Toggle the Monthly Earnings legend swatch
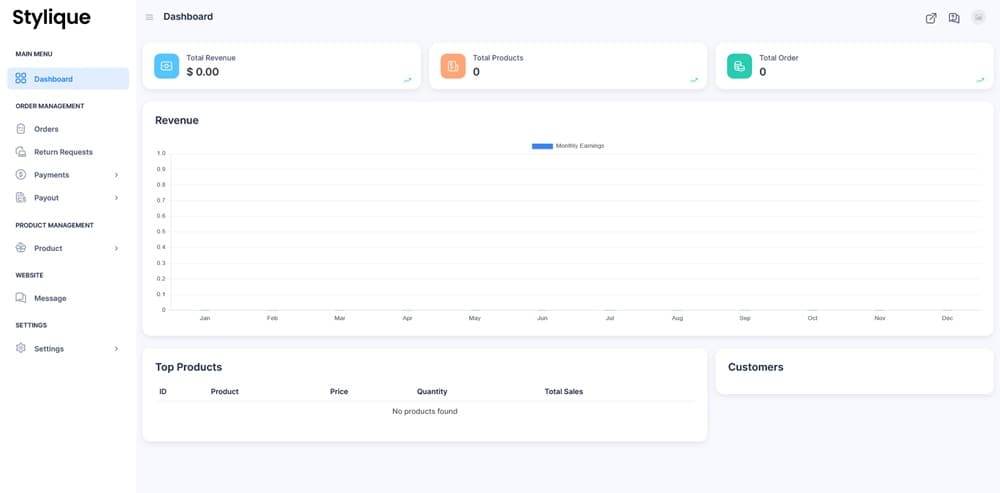 [542, 146]
